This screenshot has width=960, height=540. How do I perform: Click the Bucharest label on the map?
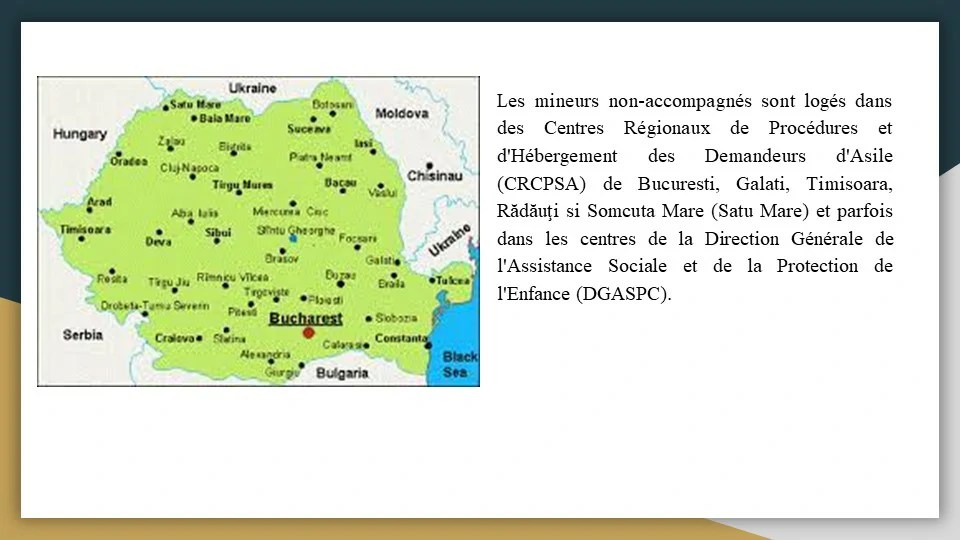tap(305, 318)
